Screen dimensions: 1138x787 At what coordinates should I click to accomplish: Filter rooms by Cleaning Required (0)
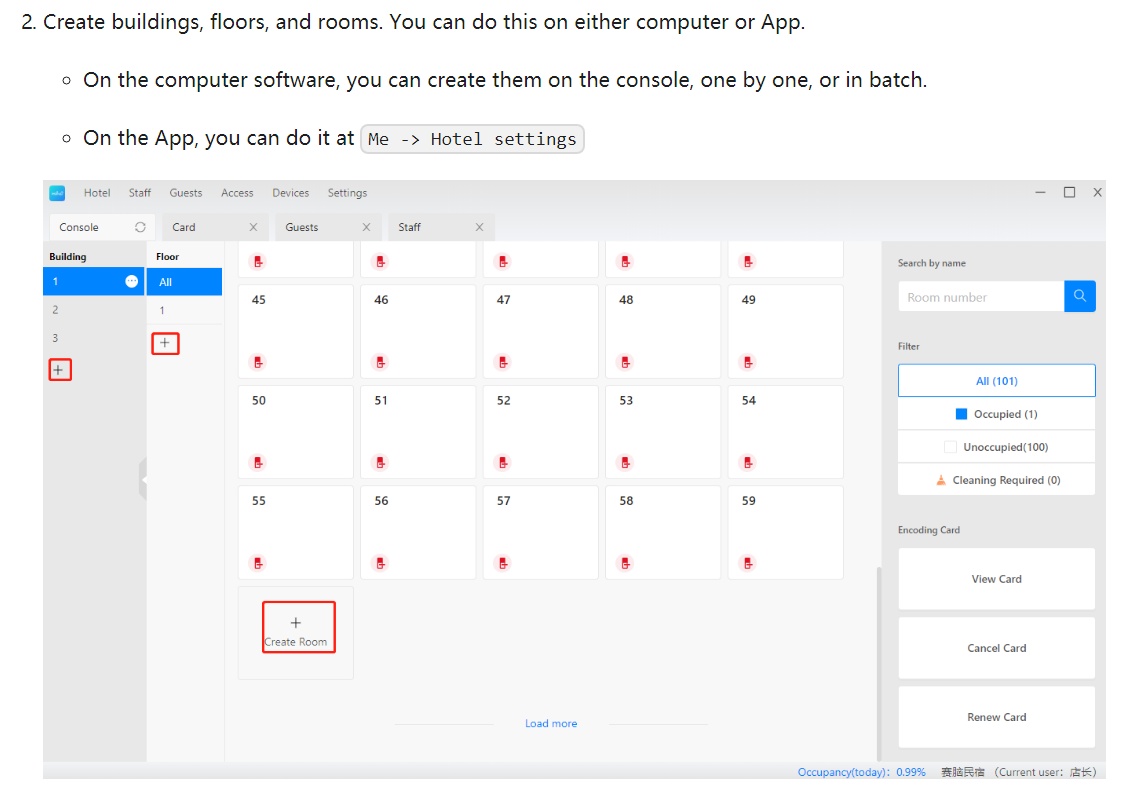[996, 480]
